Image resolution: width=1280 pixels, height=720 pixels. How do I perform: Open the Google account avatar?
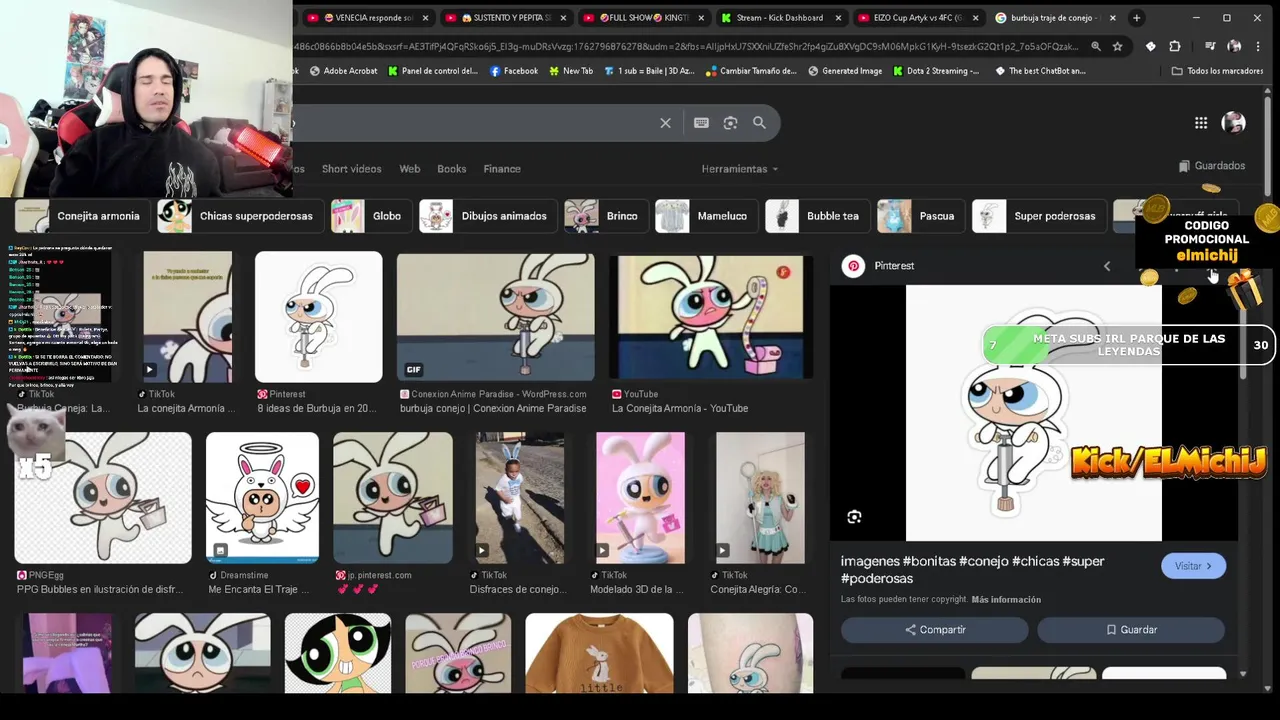1233,123
